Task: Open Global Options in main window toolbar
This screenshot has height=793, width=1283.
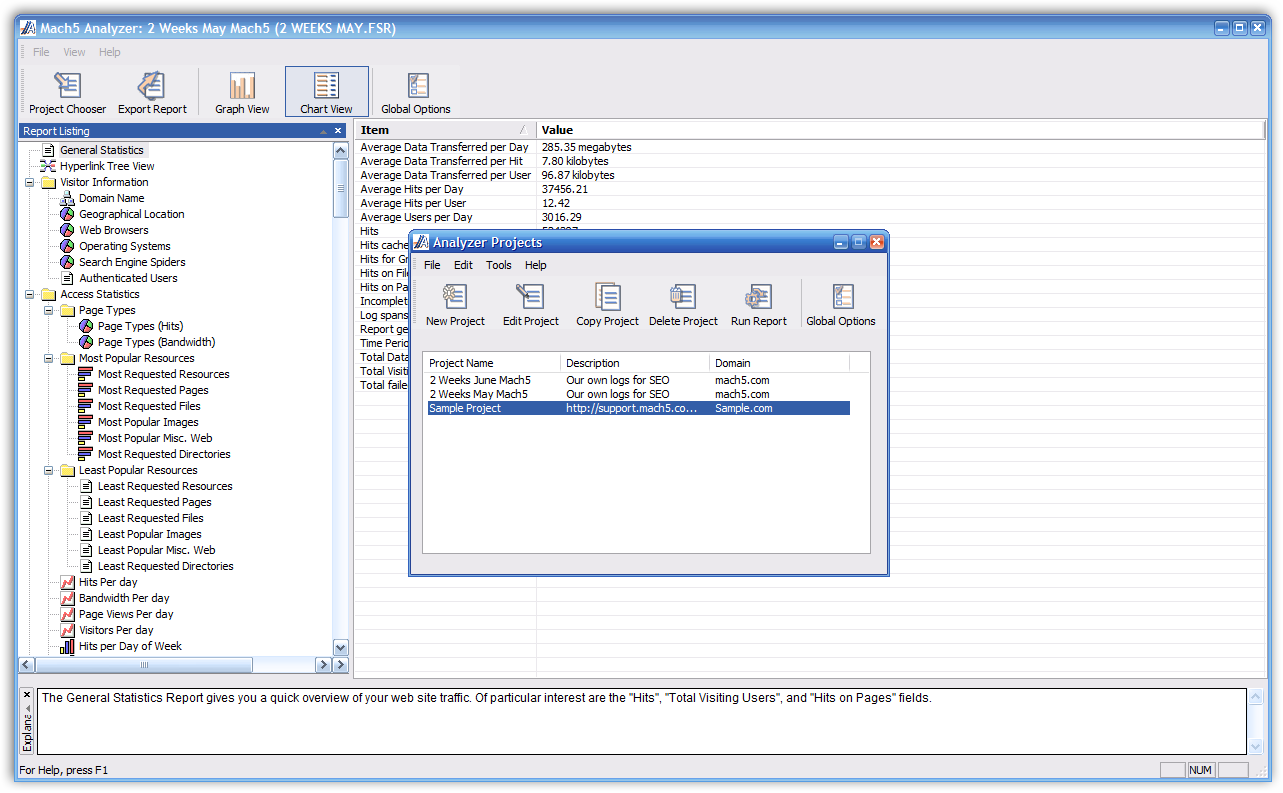Action: [x=416, y=92]
